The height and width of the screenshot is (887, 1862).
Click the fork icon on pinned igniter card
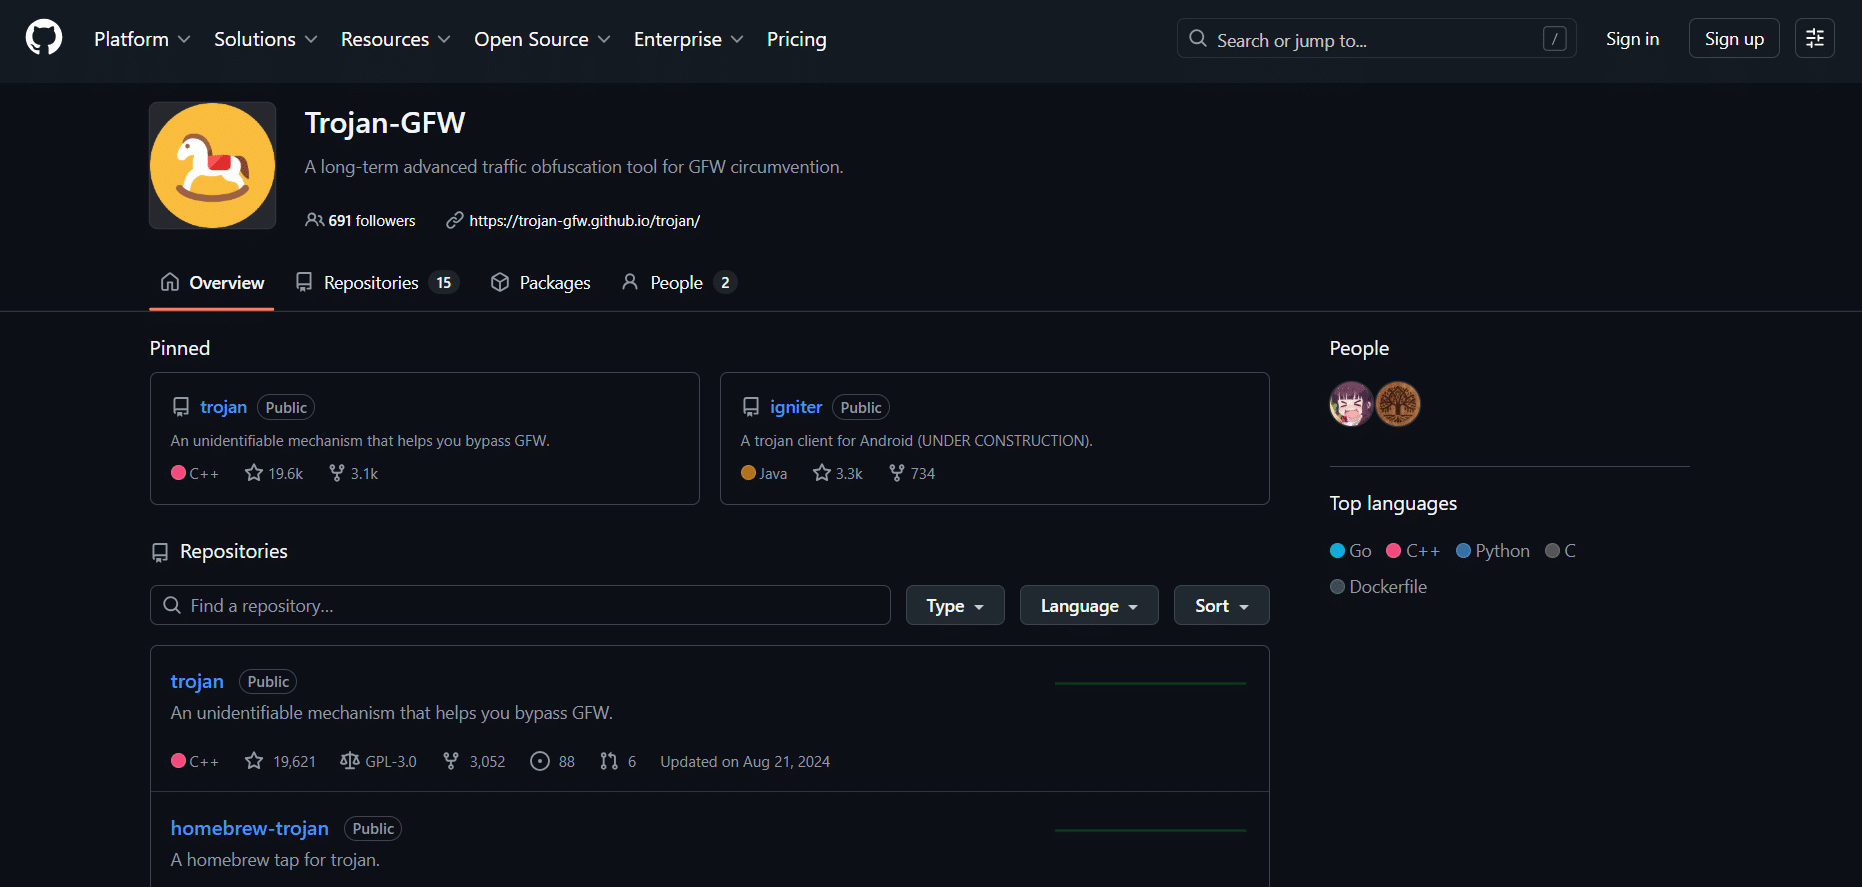click(x=897, y=473)
